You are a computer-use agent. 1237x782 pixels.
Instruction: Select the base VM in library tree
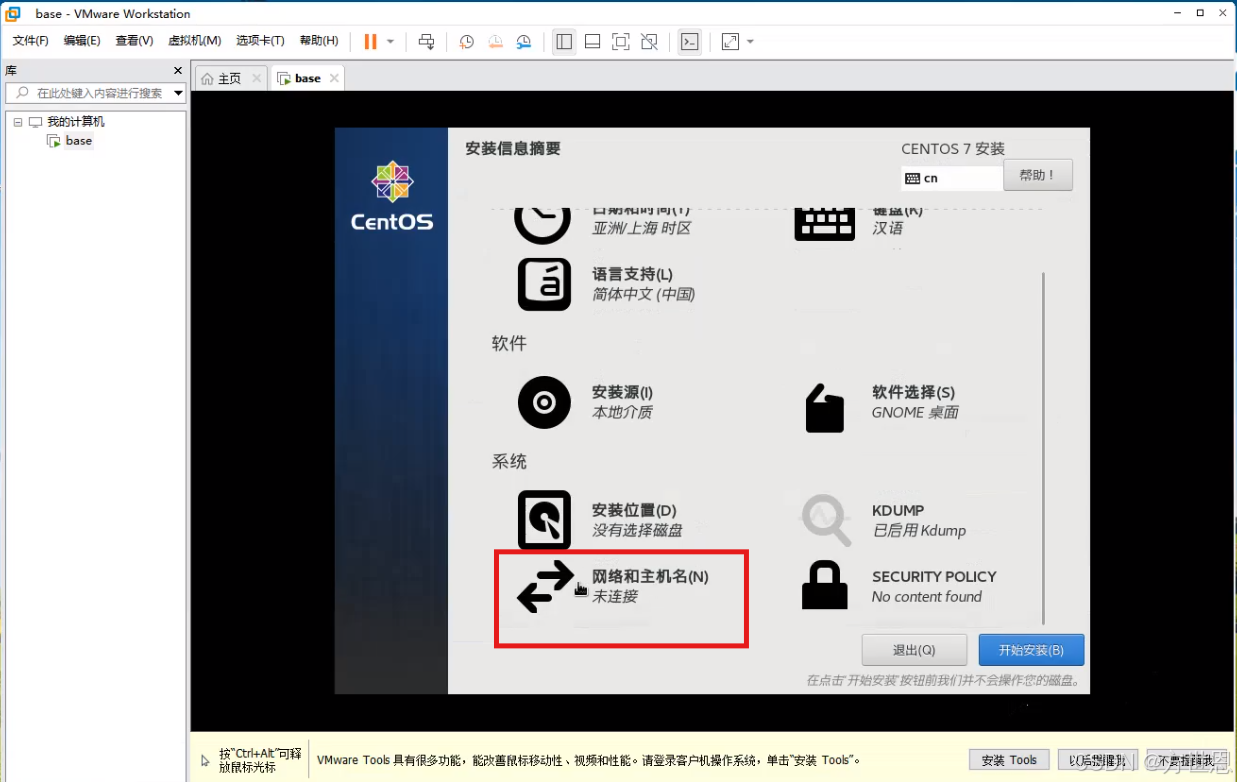[79, 141]
